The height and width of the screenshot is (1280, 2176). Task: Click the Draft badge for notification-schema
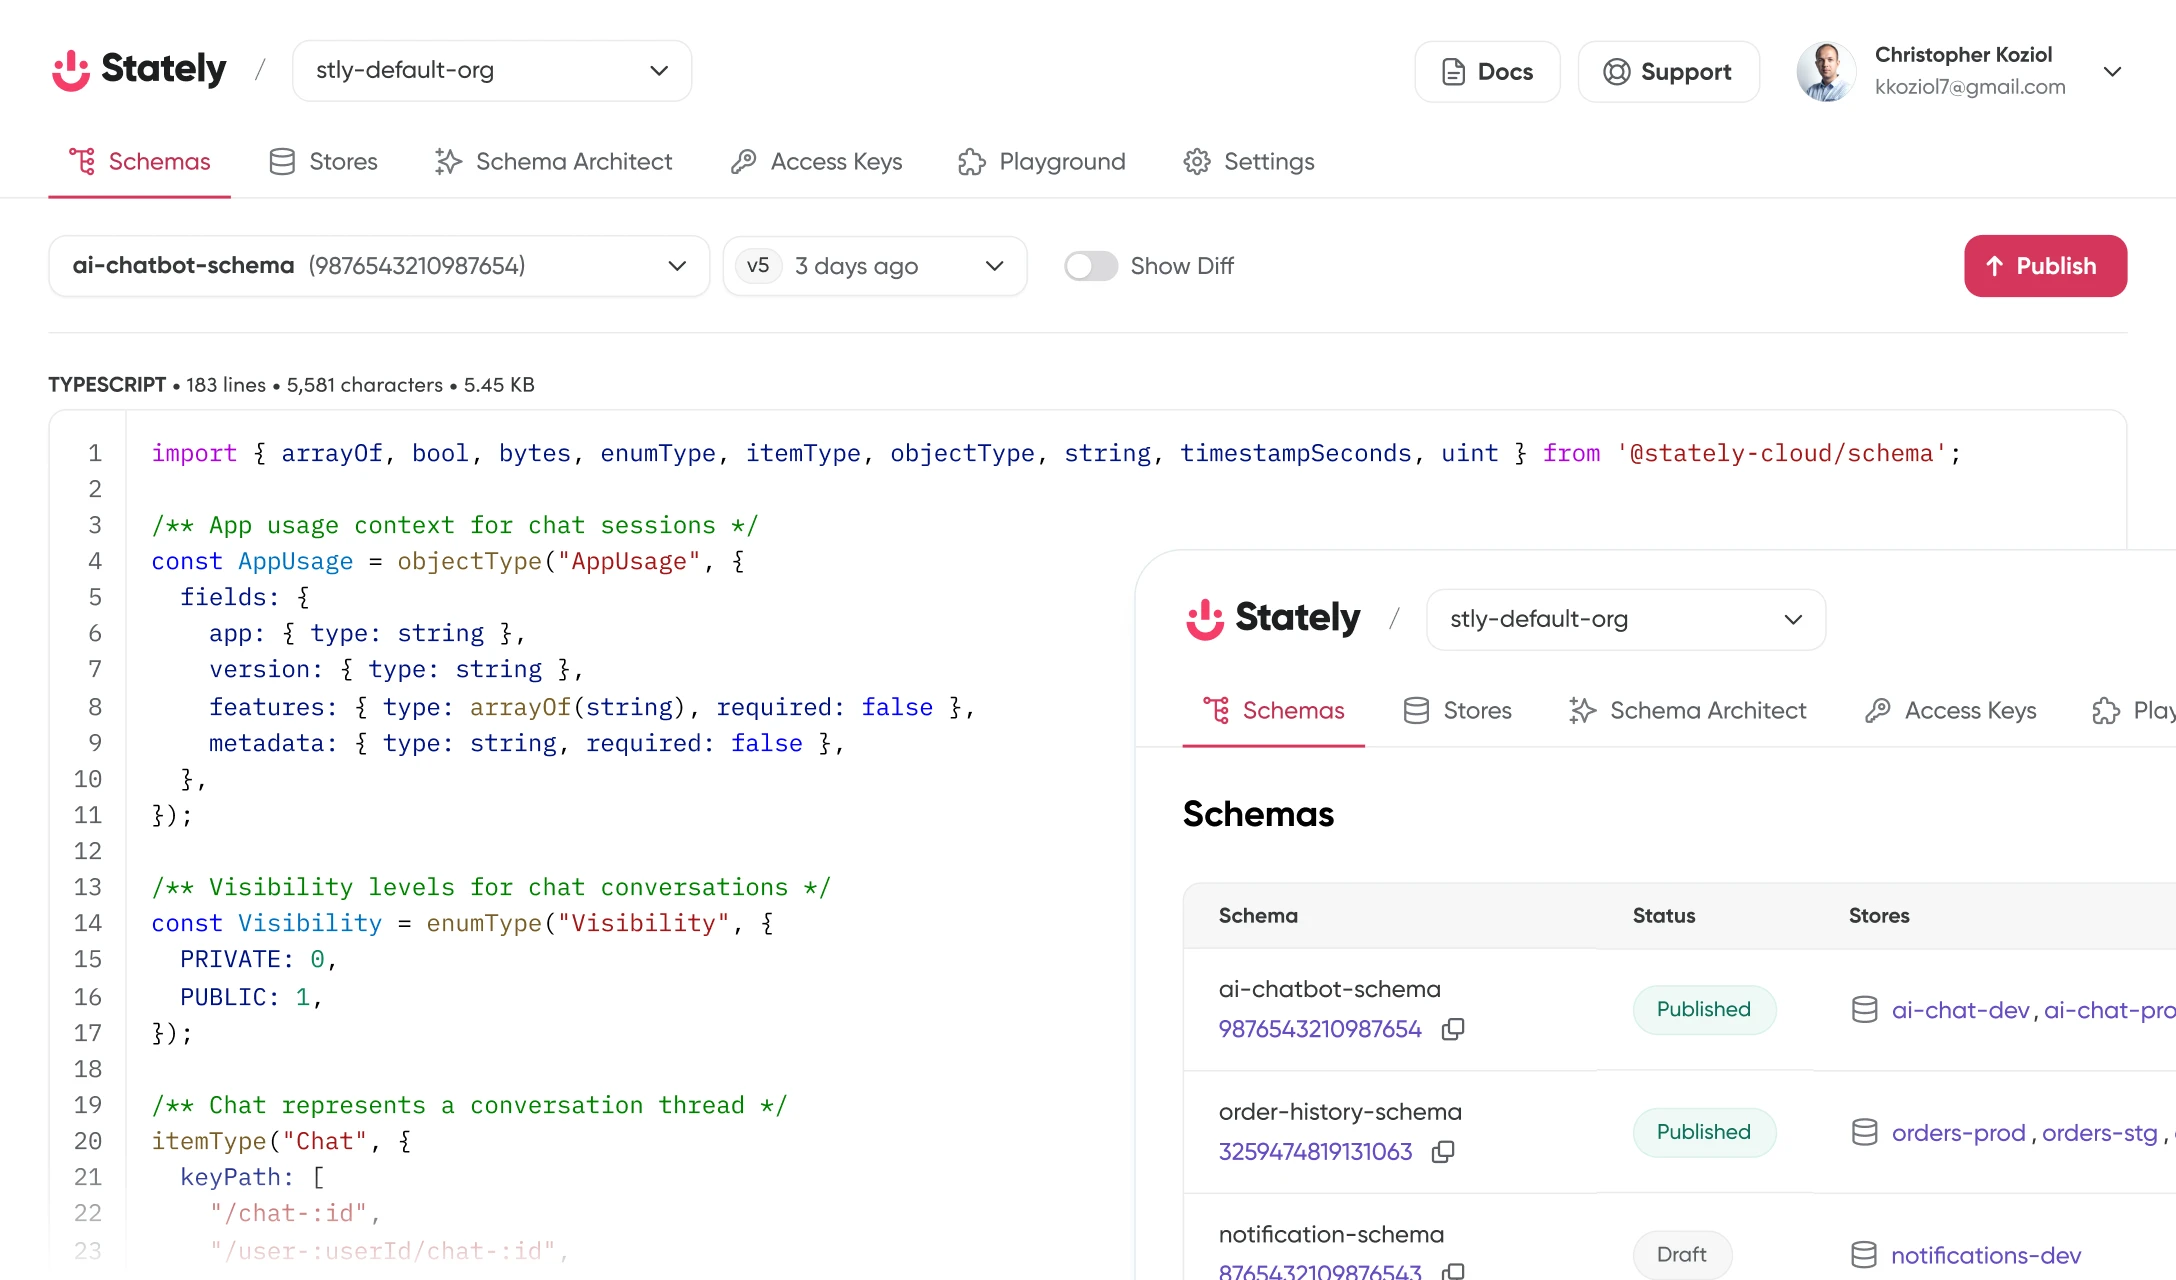[x=1682, y=1255]
